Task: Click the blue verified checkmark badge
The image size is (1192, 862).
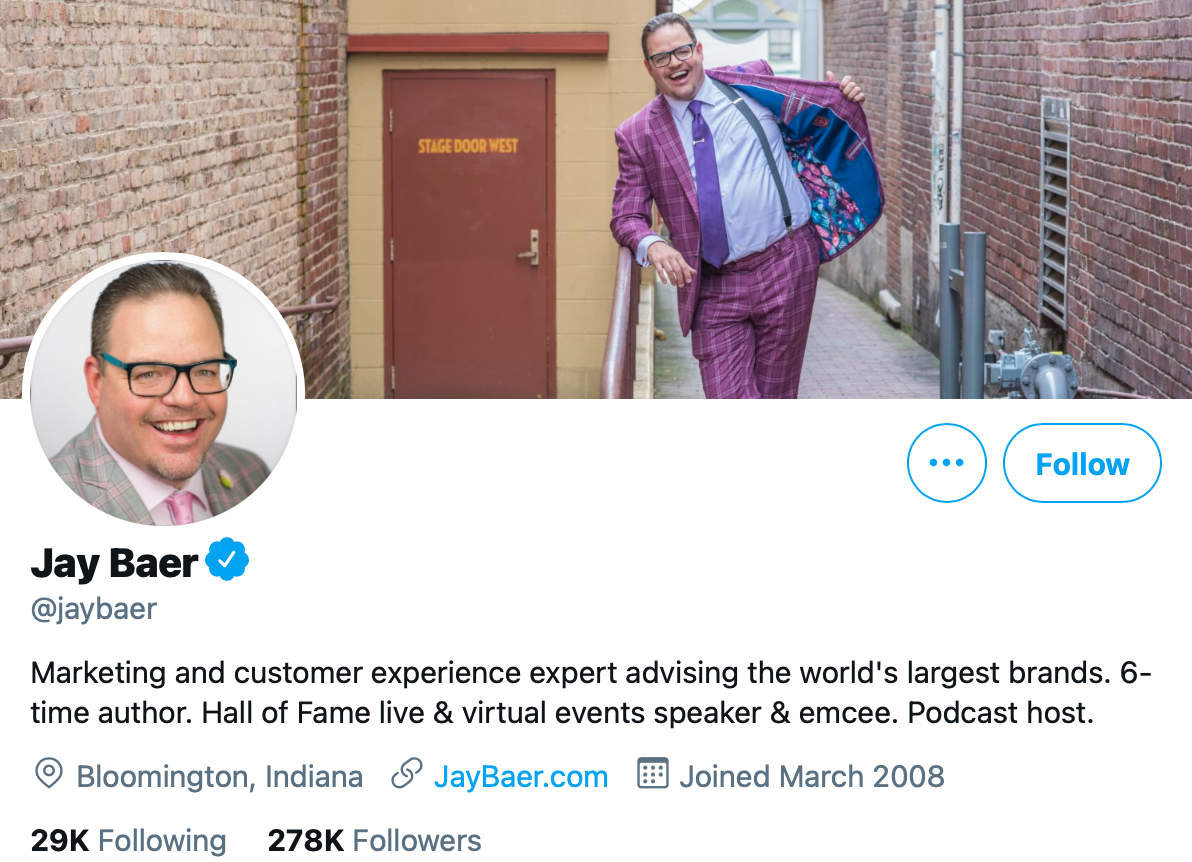Action: pos(227,559)
